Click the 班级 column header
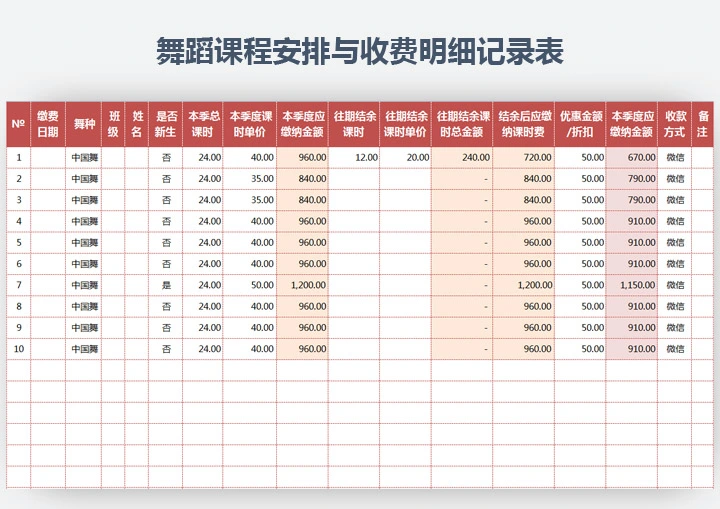Image resolution: width=720 pixels, height=509 pixels. pos(113,124)
